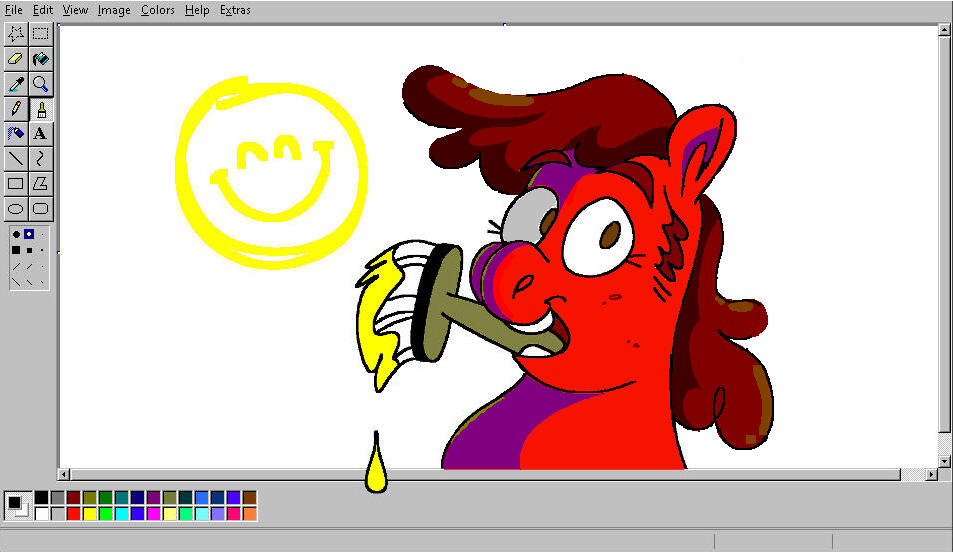Open the Image menu
Viewport: 953px width, 552px height.
click(x=114, y=10)
